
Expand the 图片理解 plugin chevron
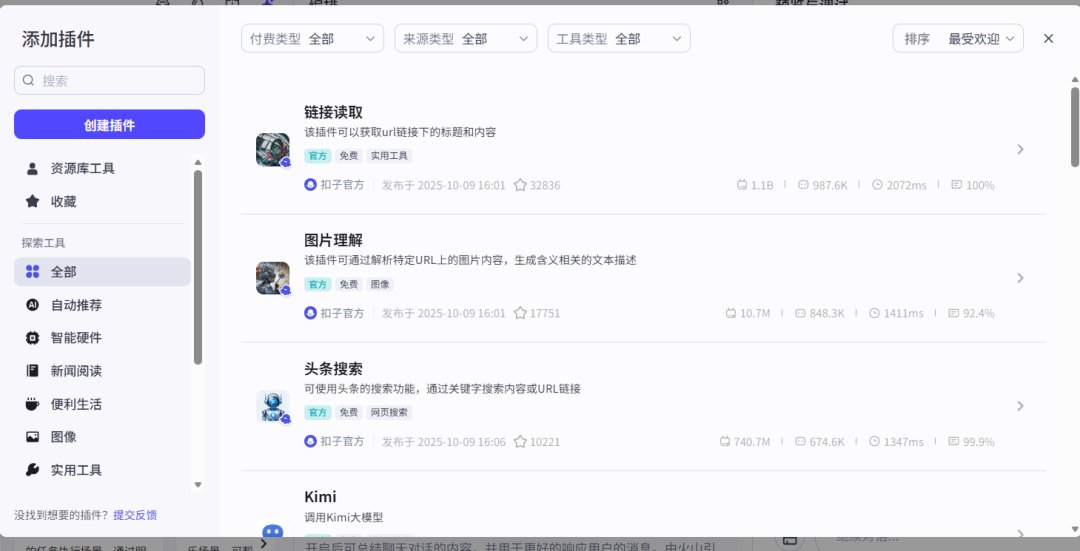[x=1021, y=278]
